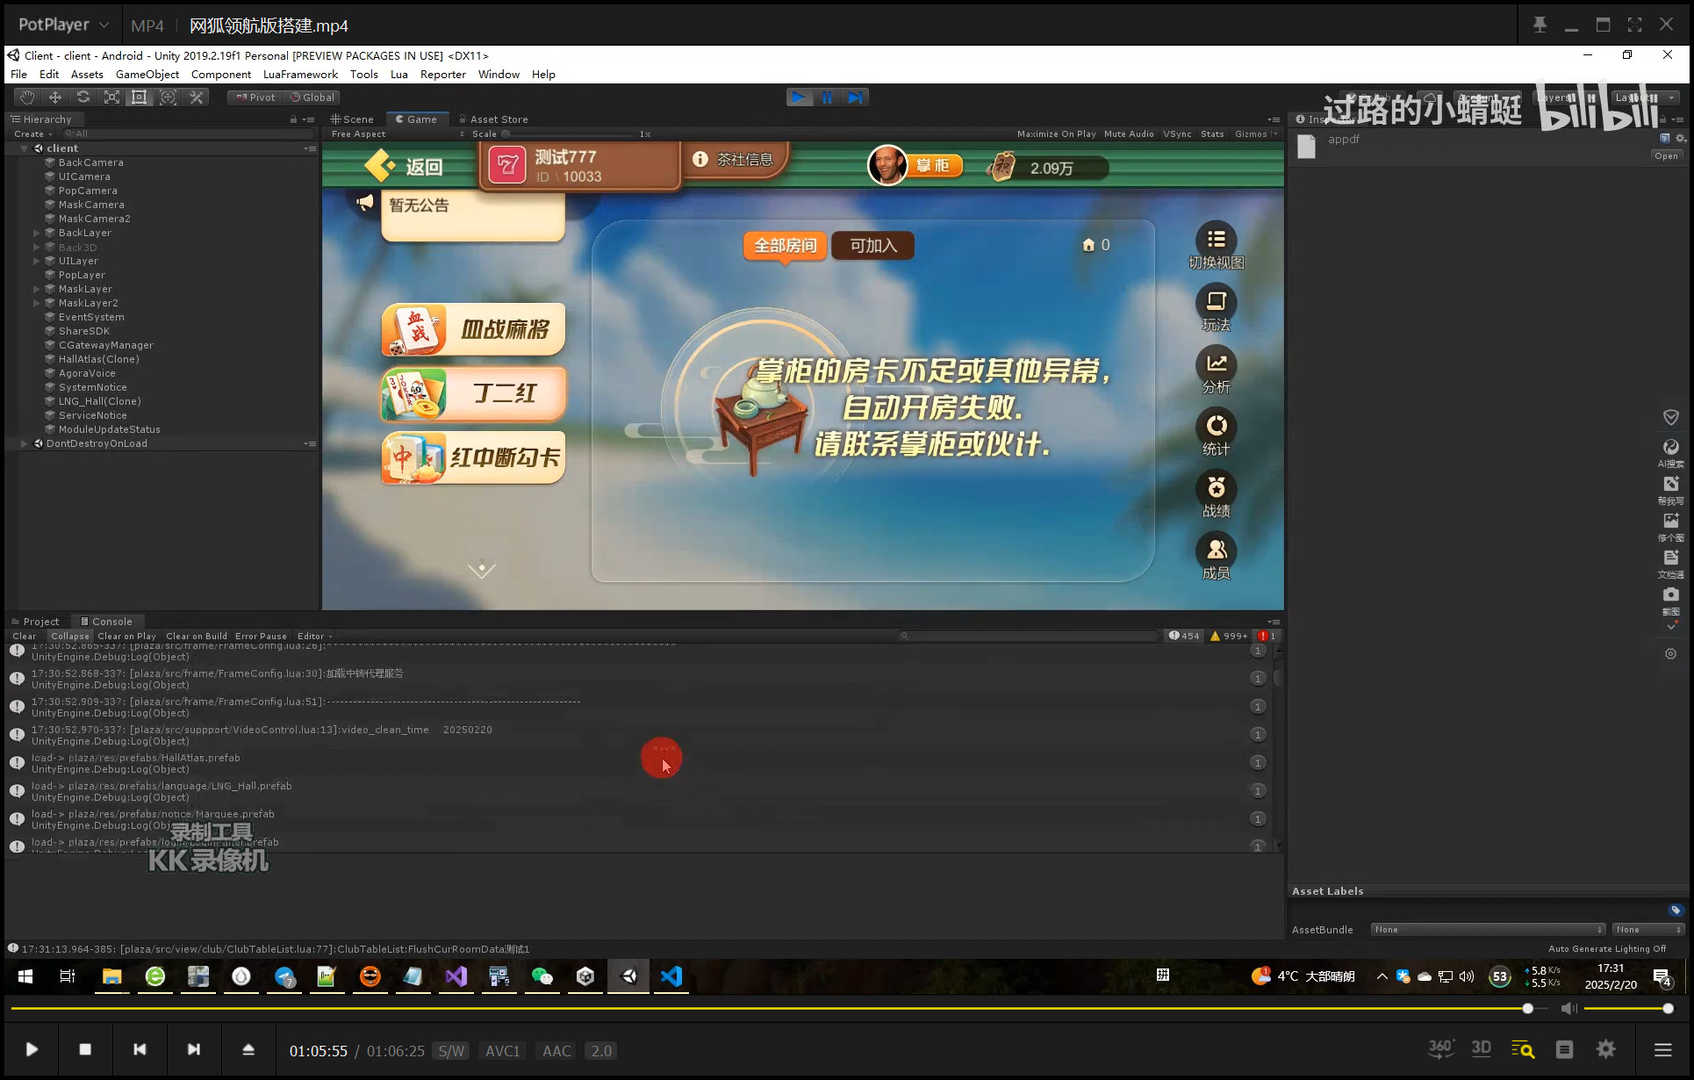Select the Hand tool in Unity toolbar
This screenshot has height=1080, width=1694.
pyautogui.click(x=27, y=97)
